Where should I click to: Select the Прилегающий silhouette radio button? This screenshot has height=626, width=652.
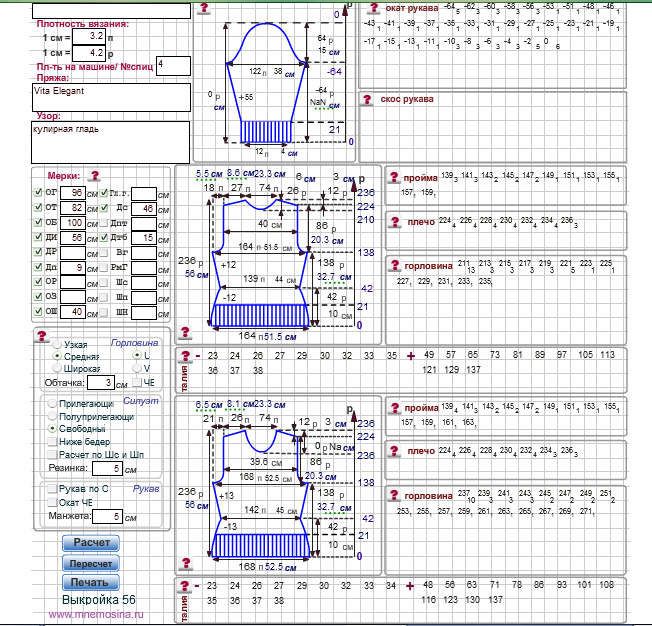[x=52, y=402]
